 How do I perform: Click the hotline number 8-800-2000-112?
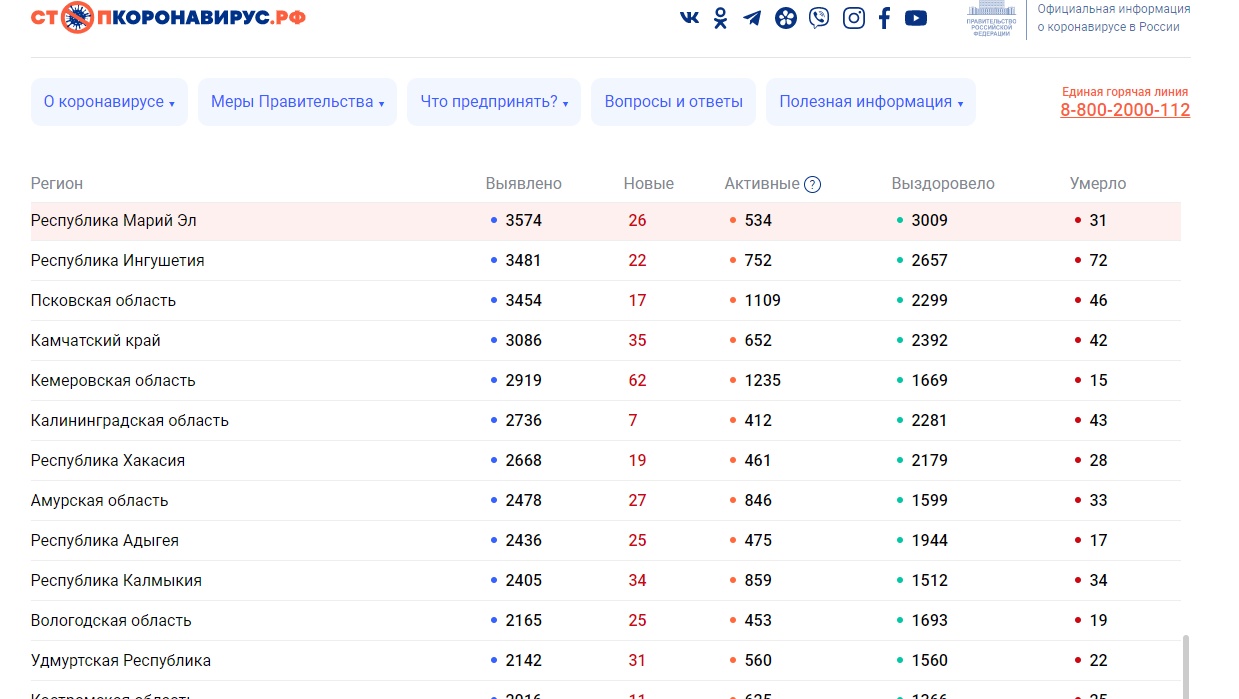click(1125, 110)
